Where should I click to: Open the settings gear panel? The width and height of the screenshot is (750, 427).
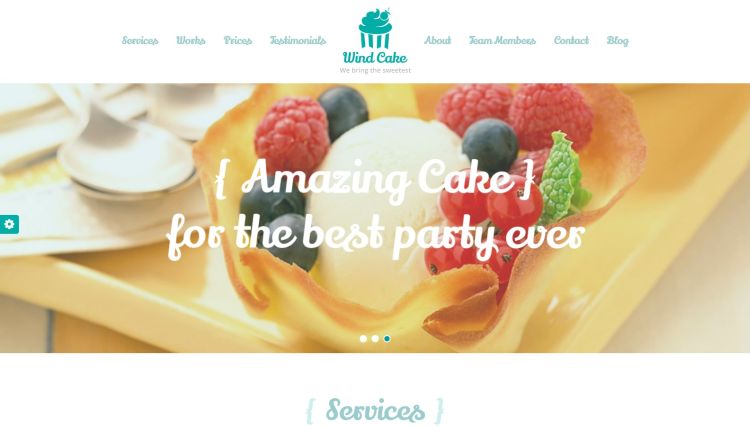click(9, 224)
